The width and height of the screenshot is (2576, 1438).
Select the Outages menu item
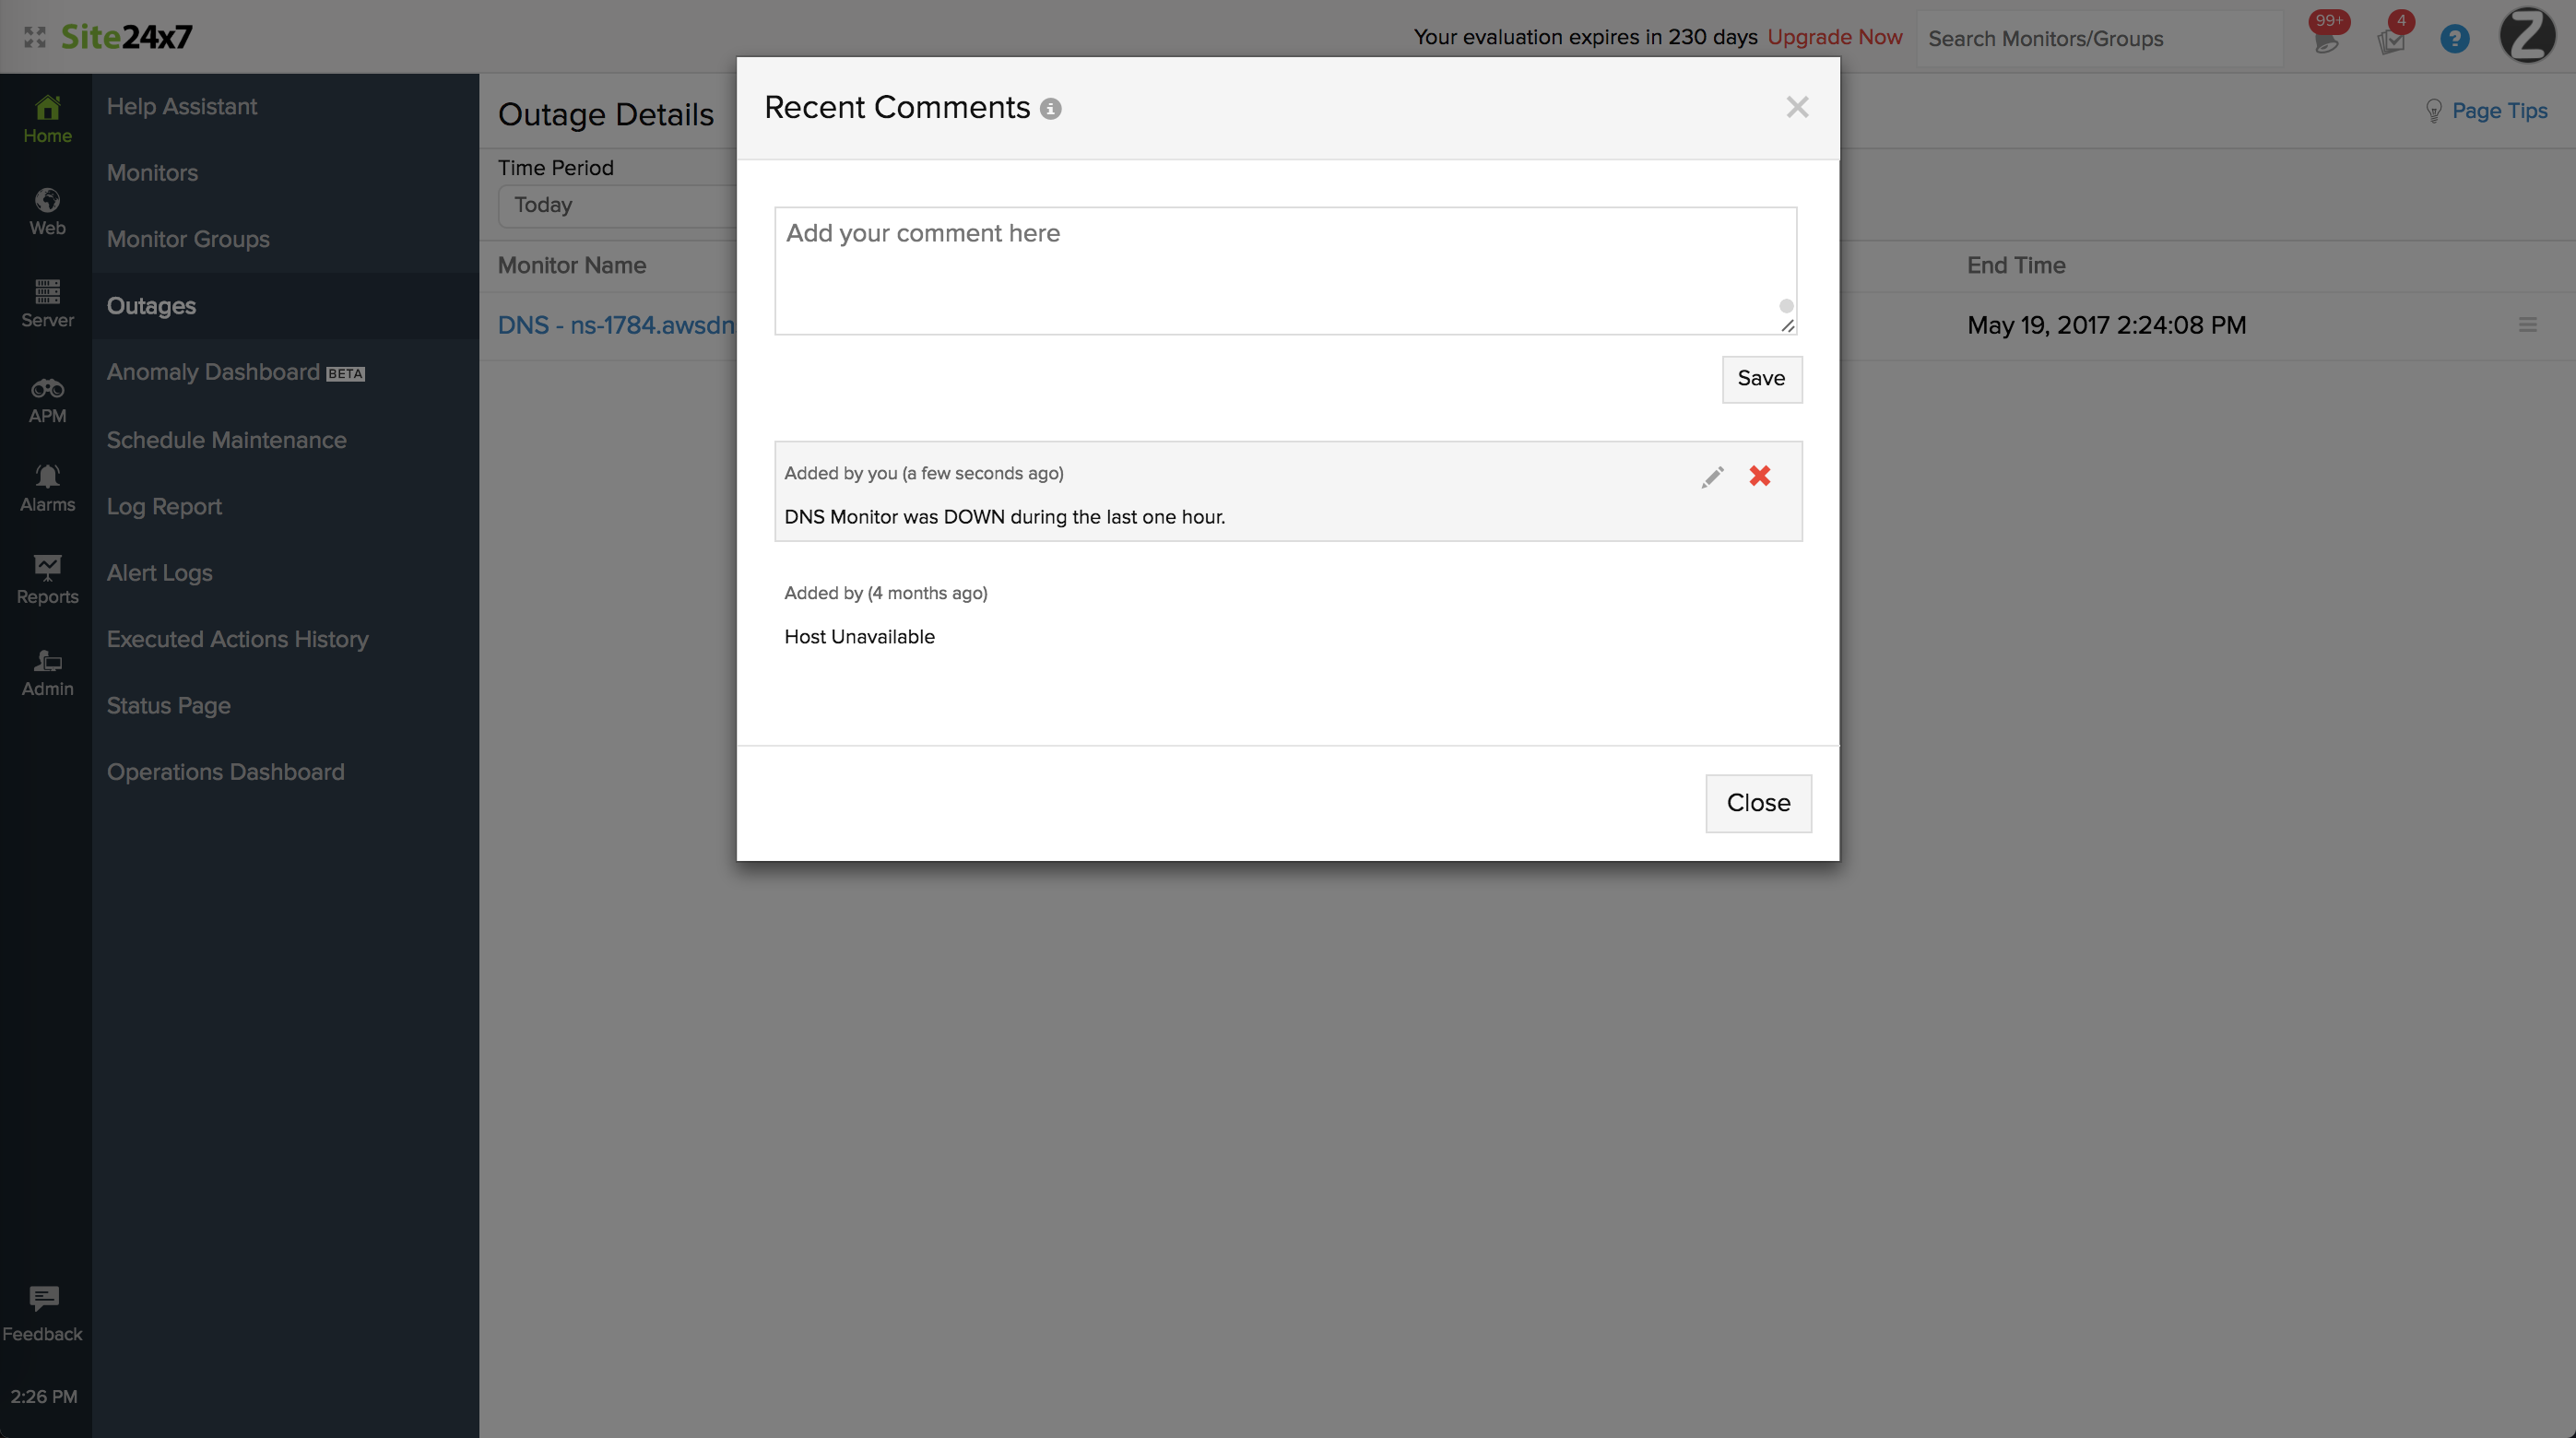point(150,304)
